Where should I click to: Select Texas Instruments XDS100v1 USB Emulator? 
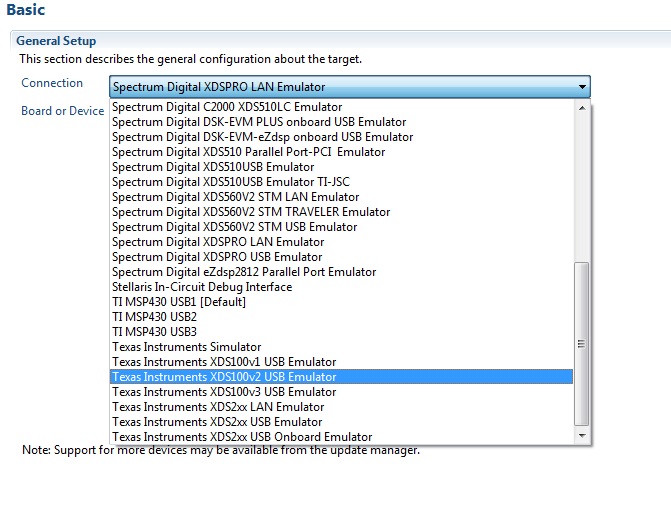pyautogui.click(x=341, y=362)
